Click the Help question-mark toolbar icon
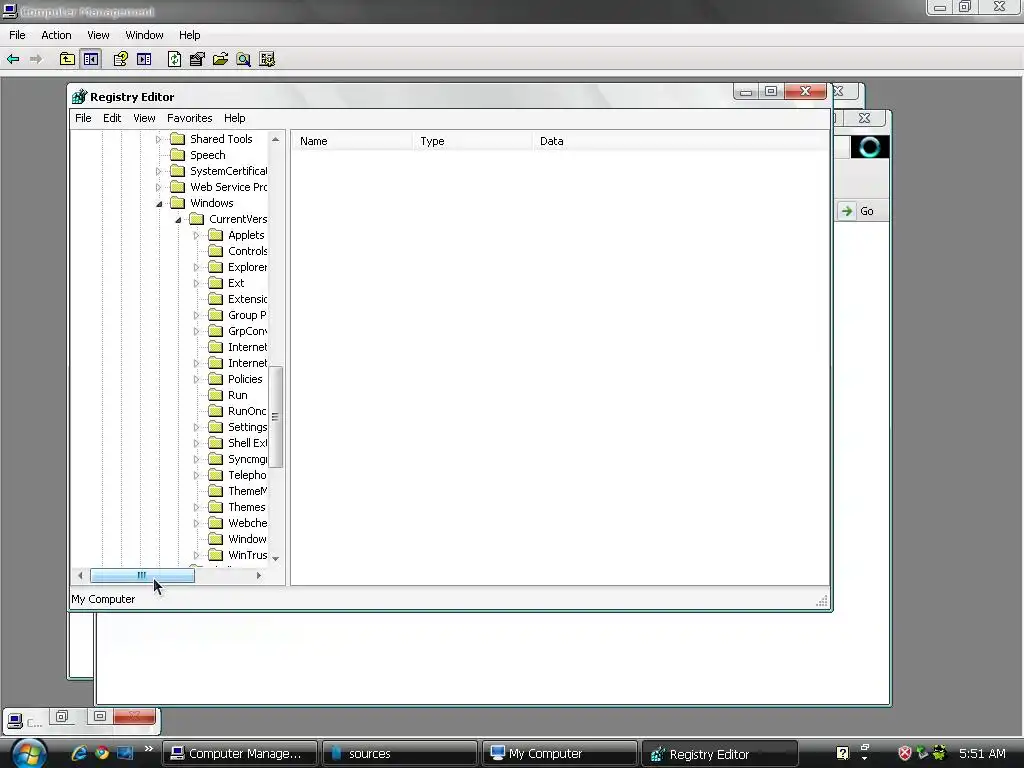This screenshot has width=1024, height=768. tap(120, 59)
